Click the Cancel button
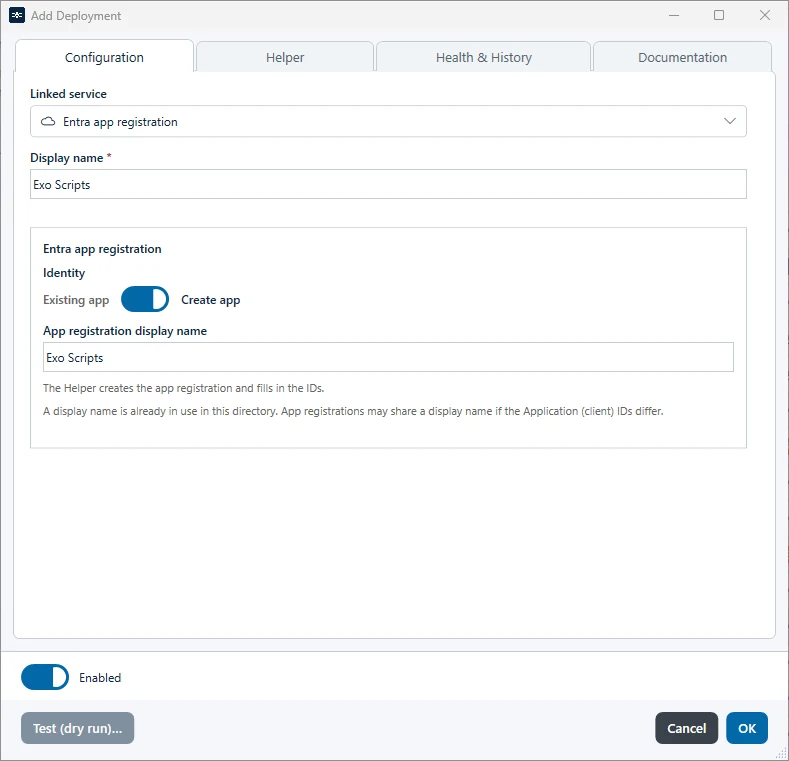This screenshot has width=789, height=761. [x=686, y=728]
